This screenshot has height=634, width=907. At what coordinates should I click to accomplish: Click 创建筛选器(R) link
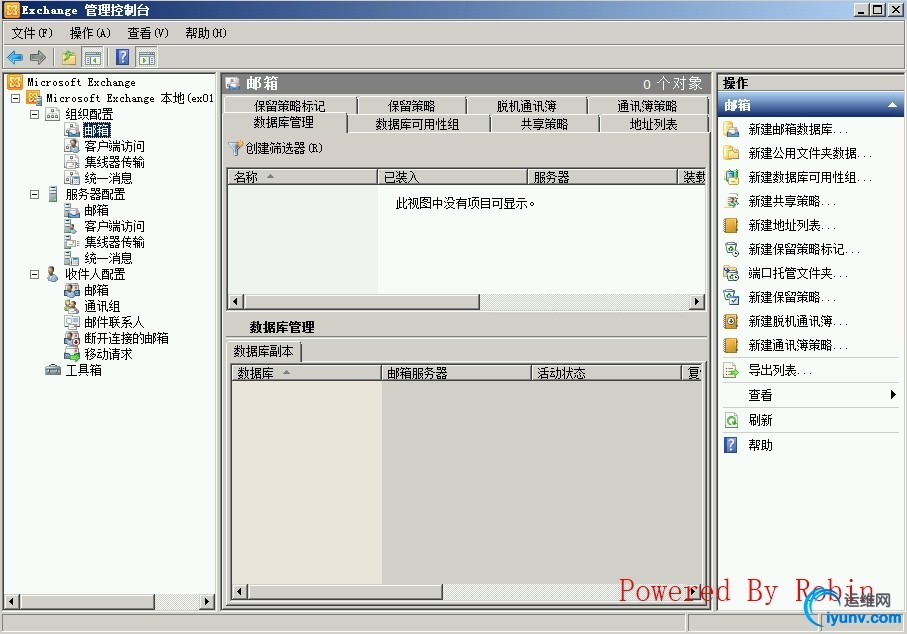[x=284, y=149]
